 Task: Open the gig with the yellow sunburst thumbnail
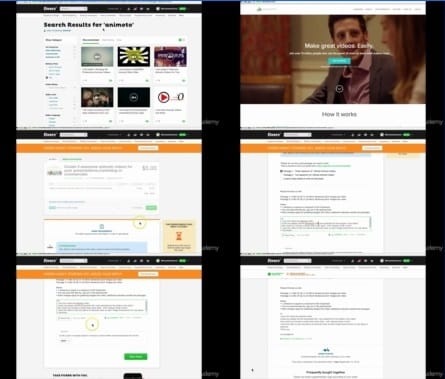tap(134, 57)
